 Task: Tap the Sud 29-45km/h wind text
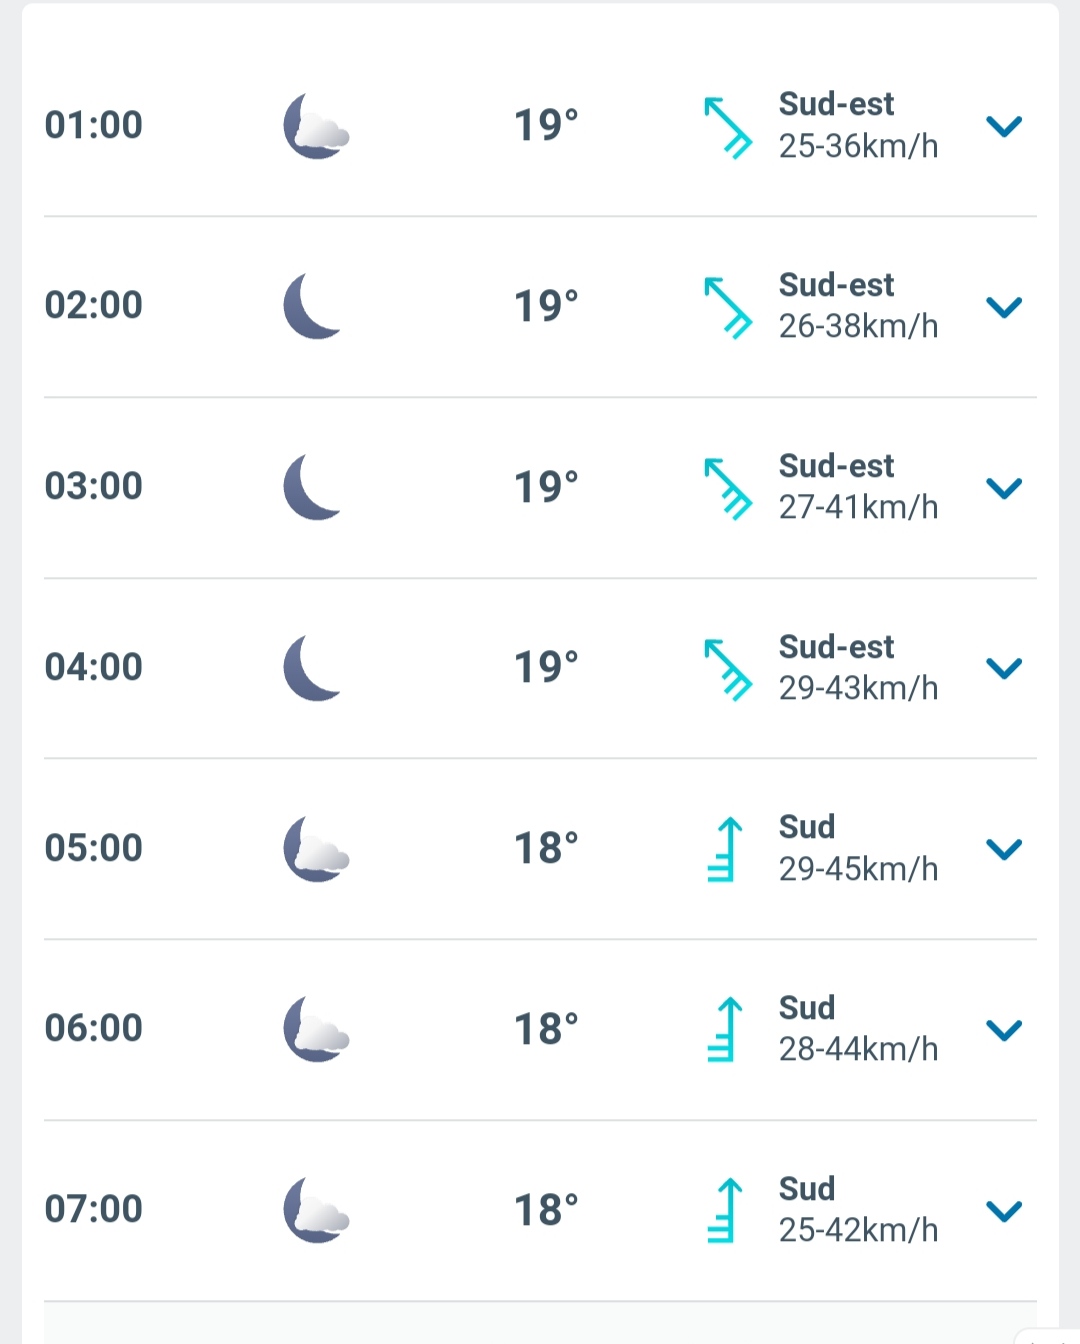pos(858,848)
